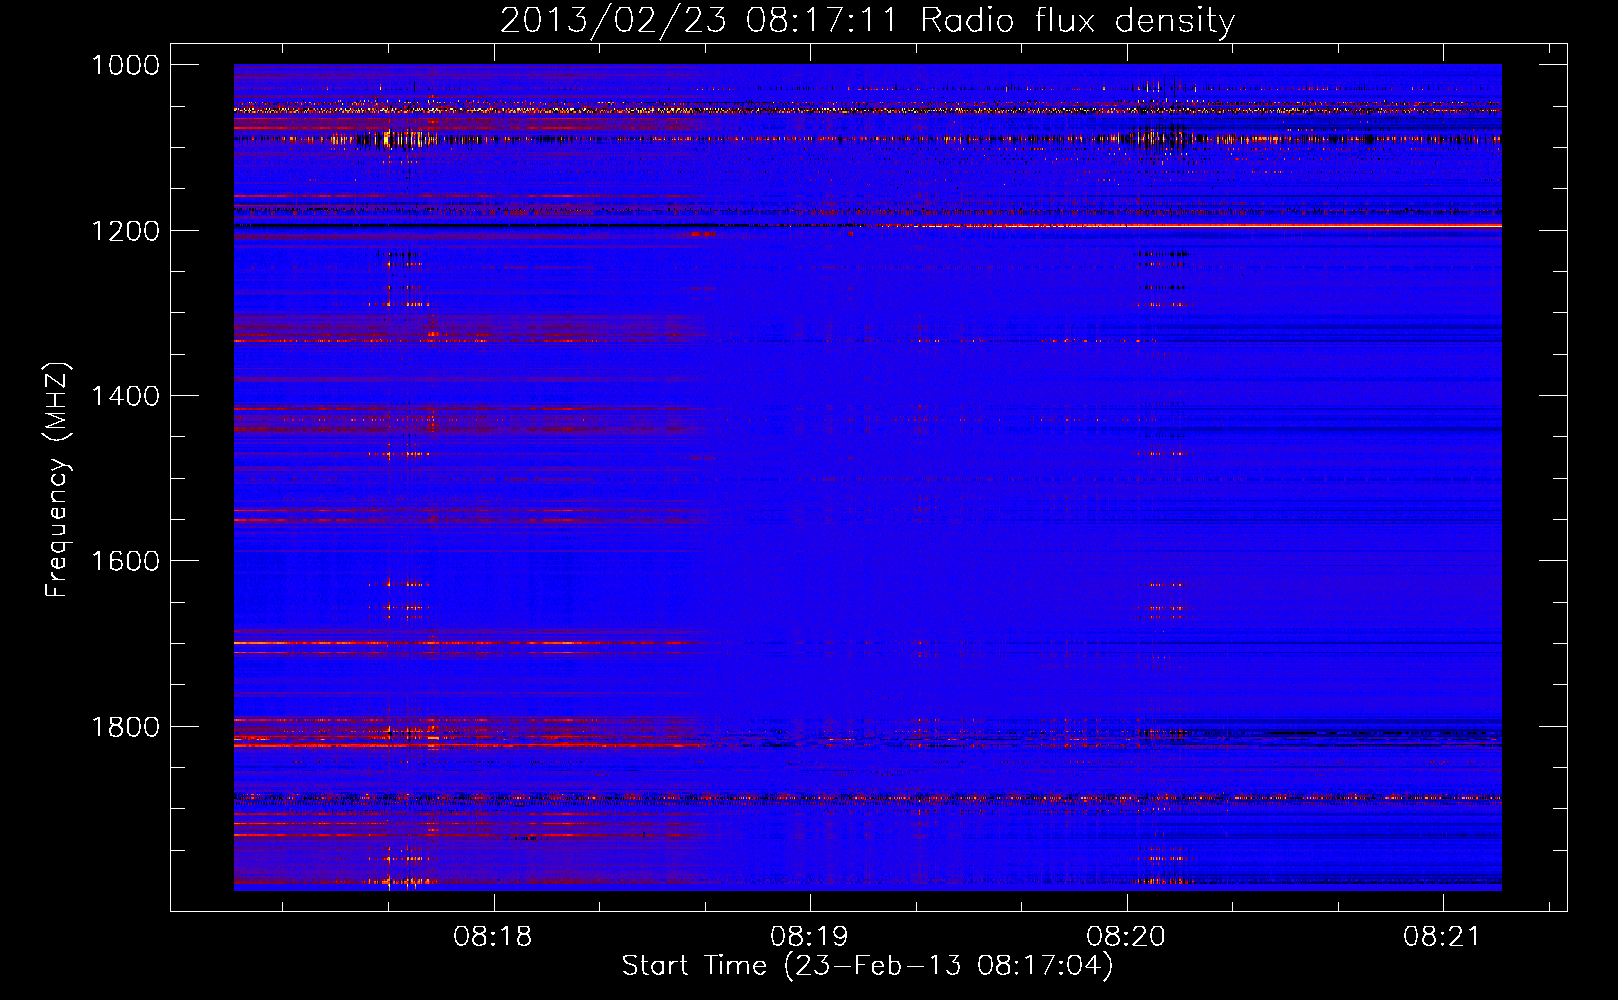Click the 08:20 time tick label
This screenshot has width=1618, height=1000.
[1126, 936]
